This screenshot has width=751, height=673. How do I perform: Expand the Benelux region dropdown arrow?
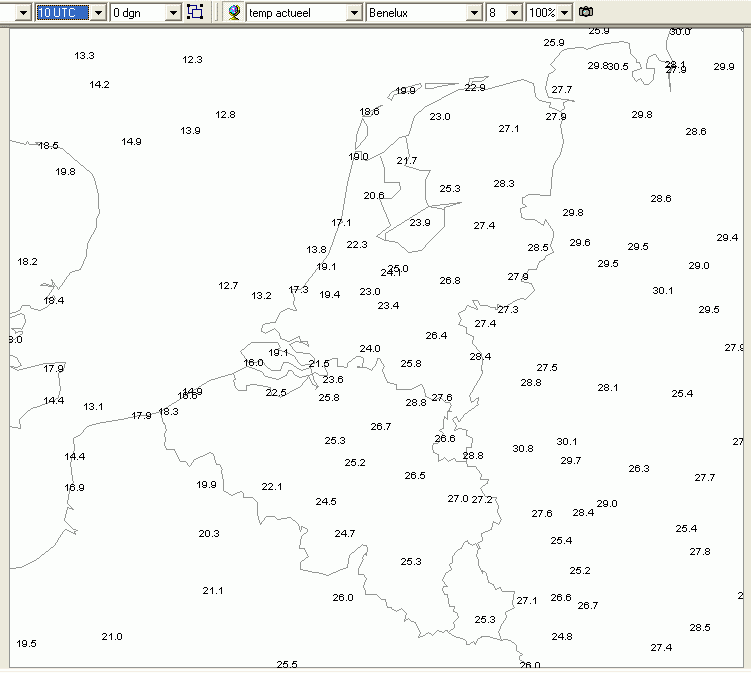pos(474,13)
